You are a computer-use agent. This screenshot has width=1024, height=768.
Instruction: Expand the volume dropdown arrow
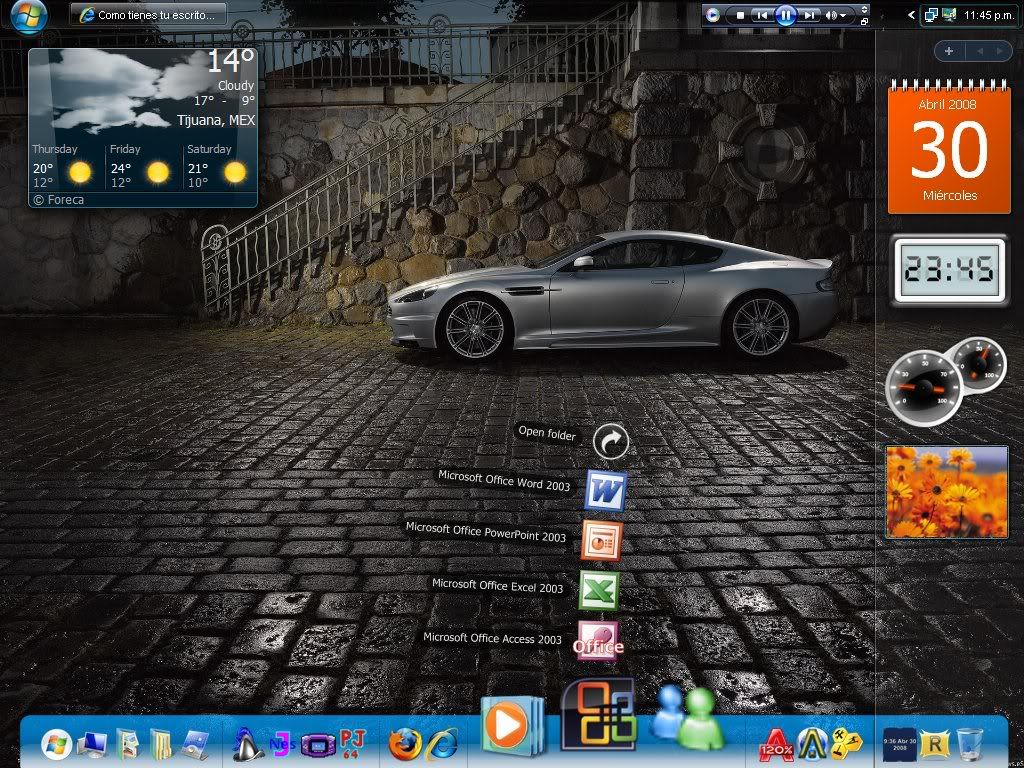point(843,15)
